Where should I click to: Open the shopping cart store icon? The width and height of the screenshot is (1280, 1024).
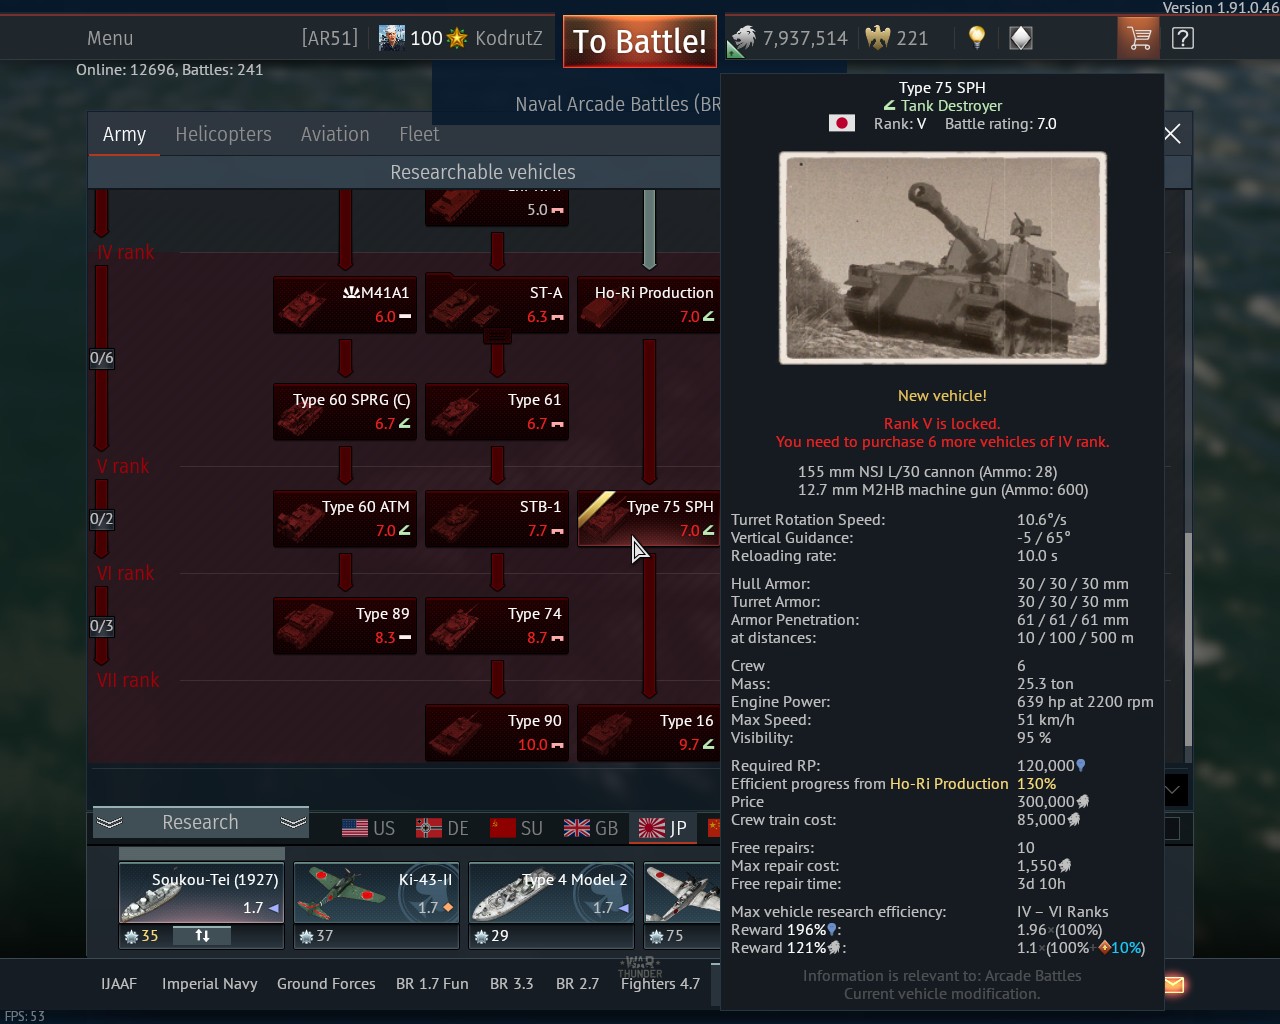(1138, 38)
